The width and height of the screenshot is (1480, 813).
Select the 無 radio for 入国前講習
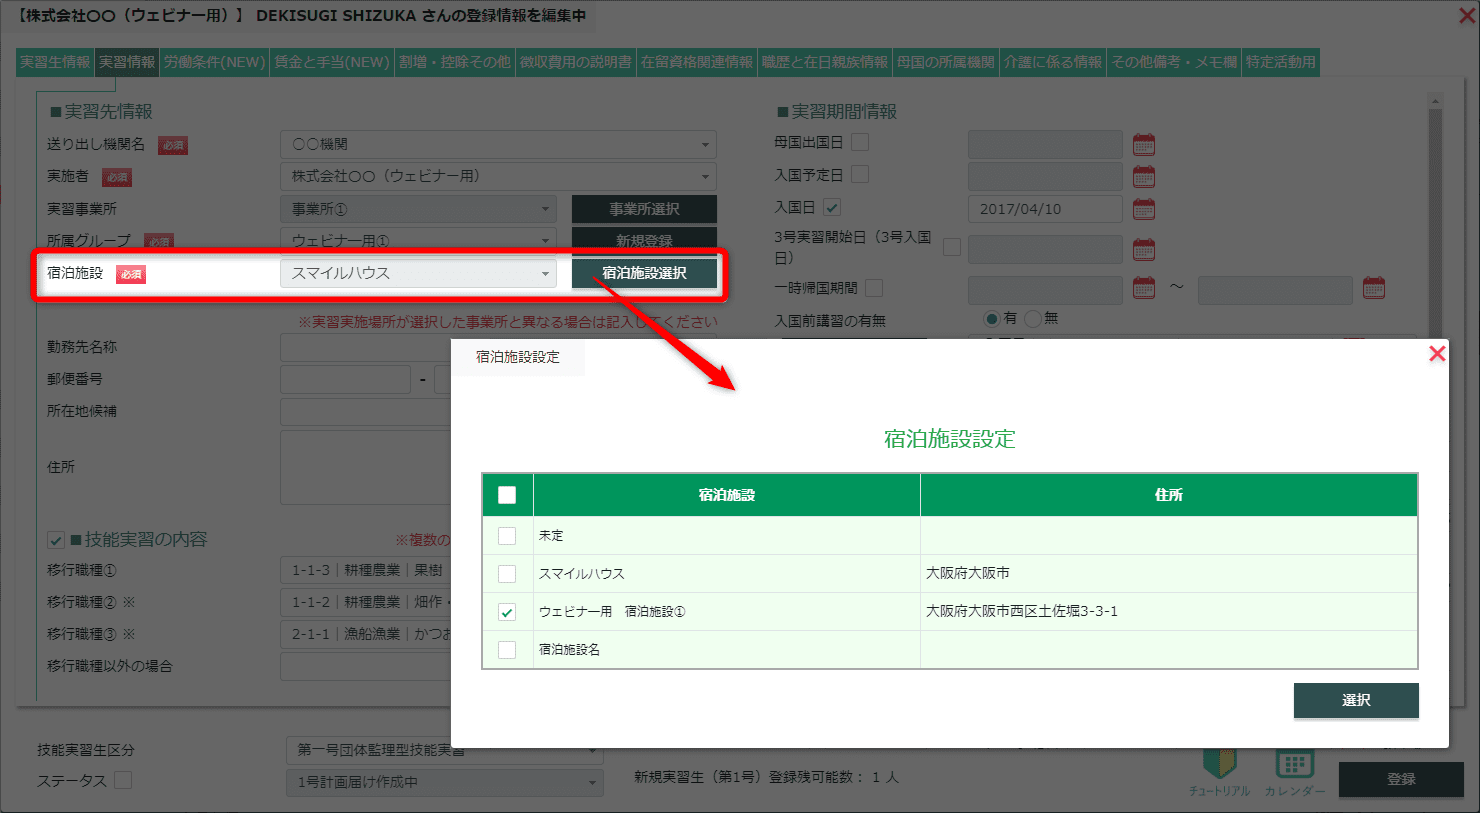tap(1033, 319)
